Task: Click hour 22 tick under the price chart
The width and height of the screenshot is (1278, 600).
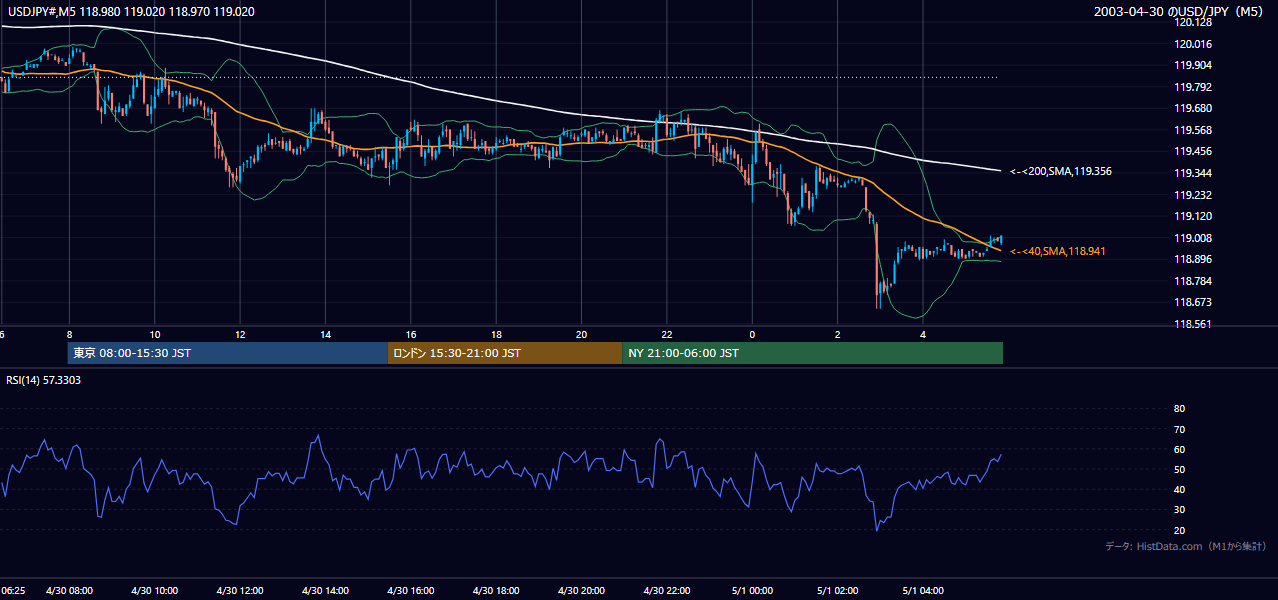Action: [x=666, y=334]
